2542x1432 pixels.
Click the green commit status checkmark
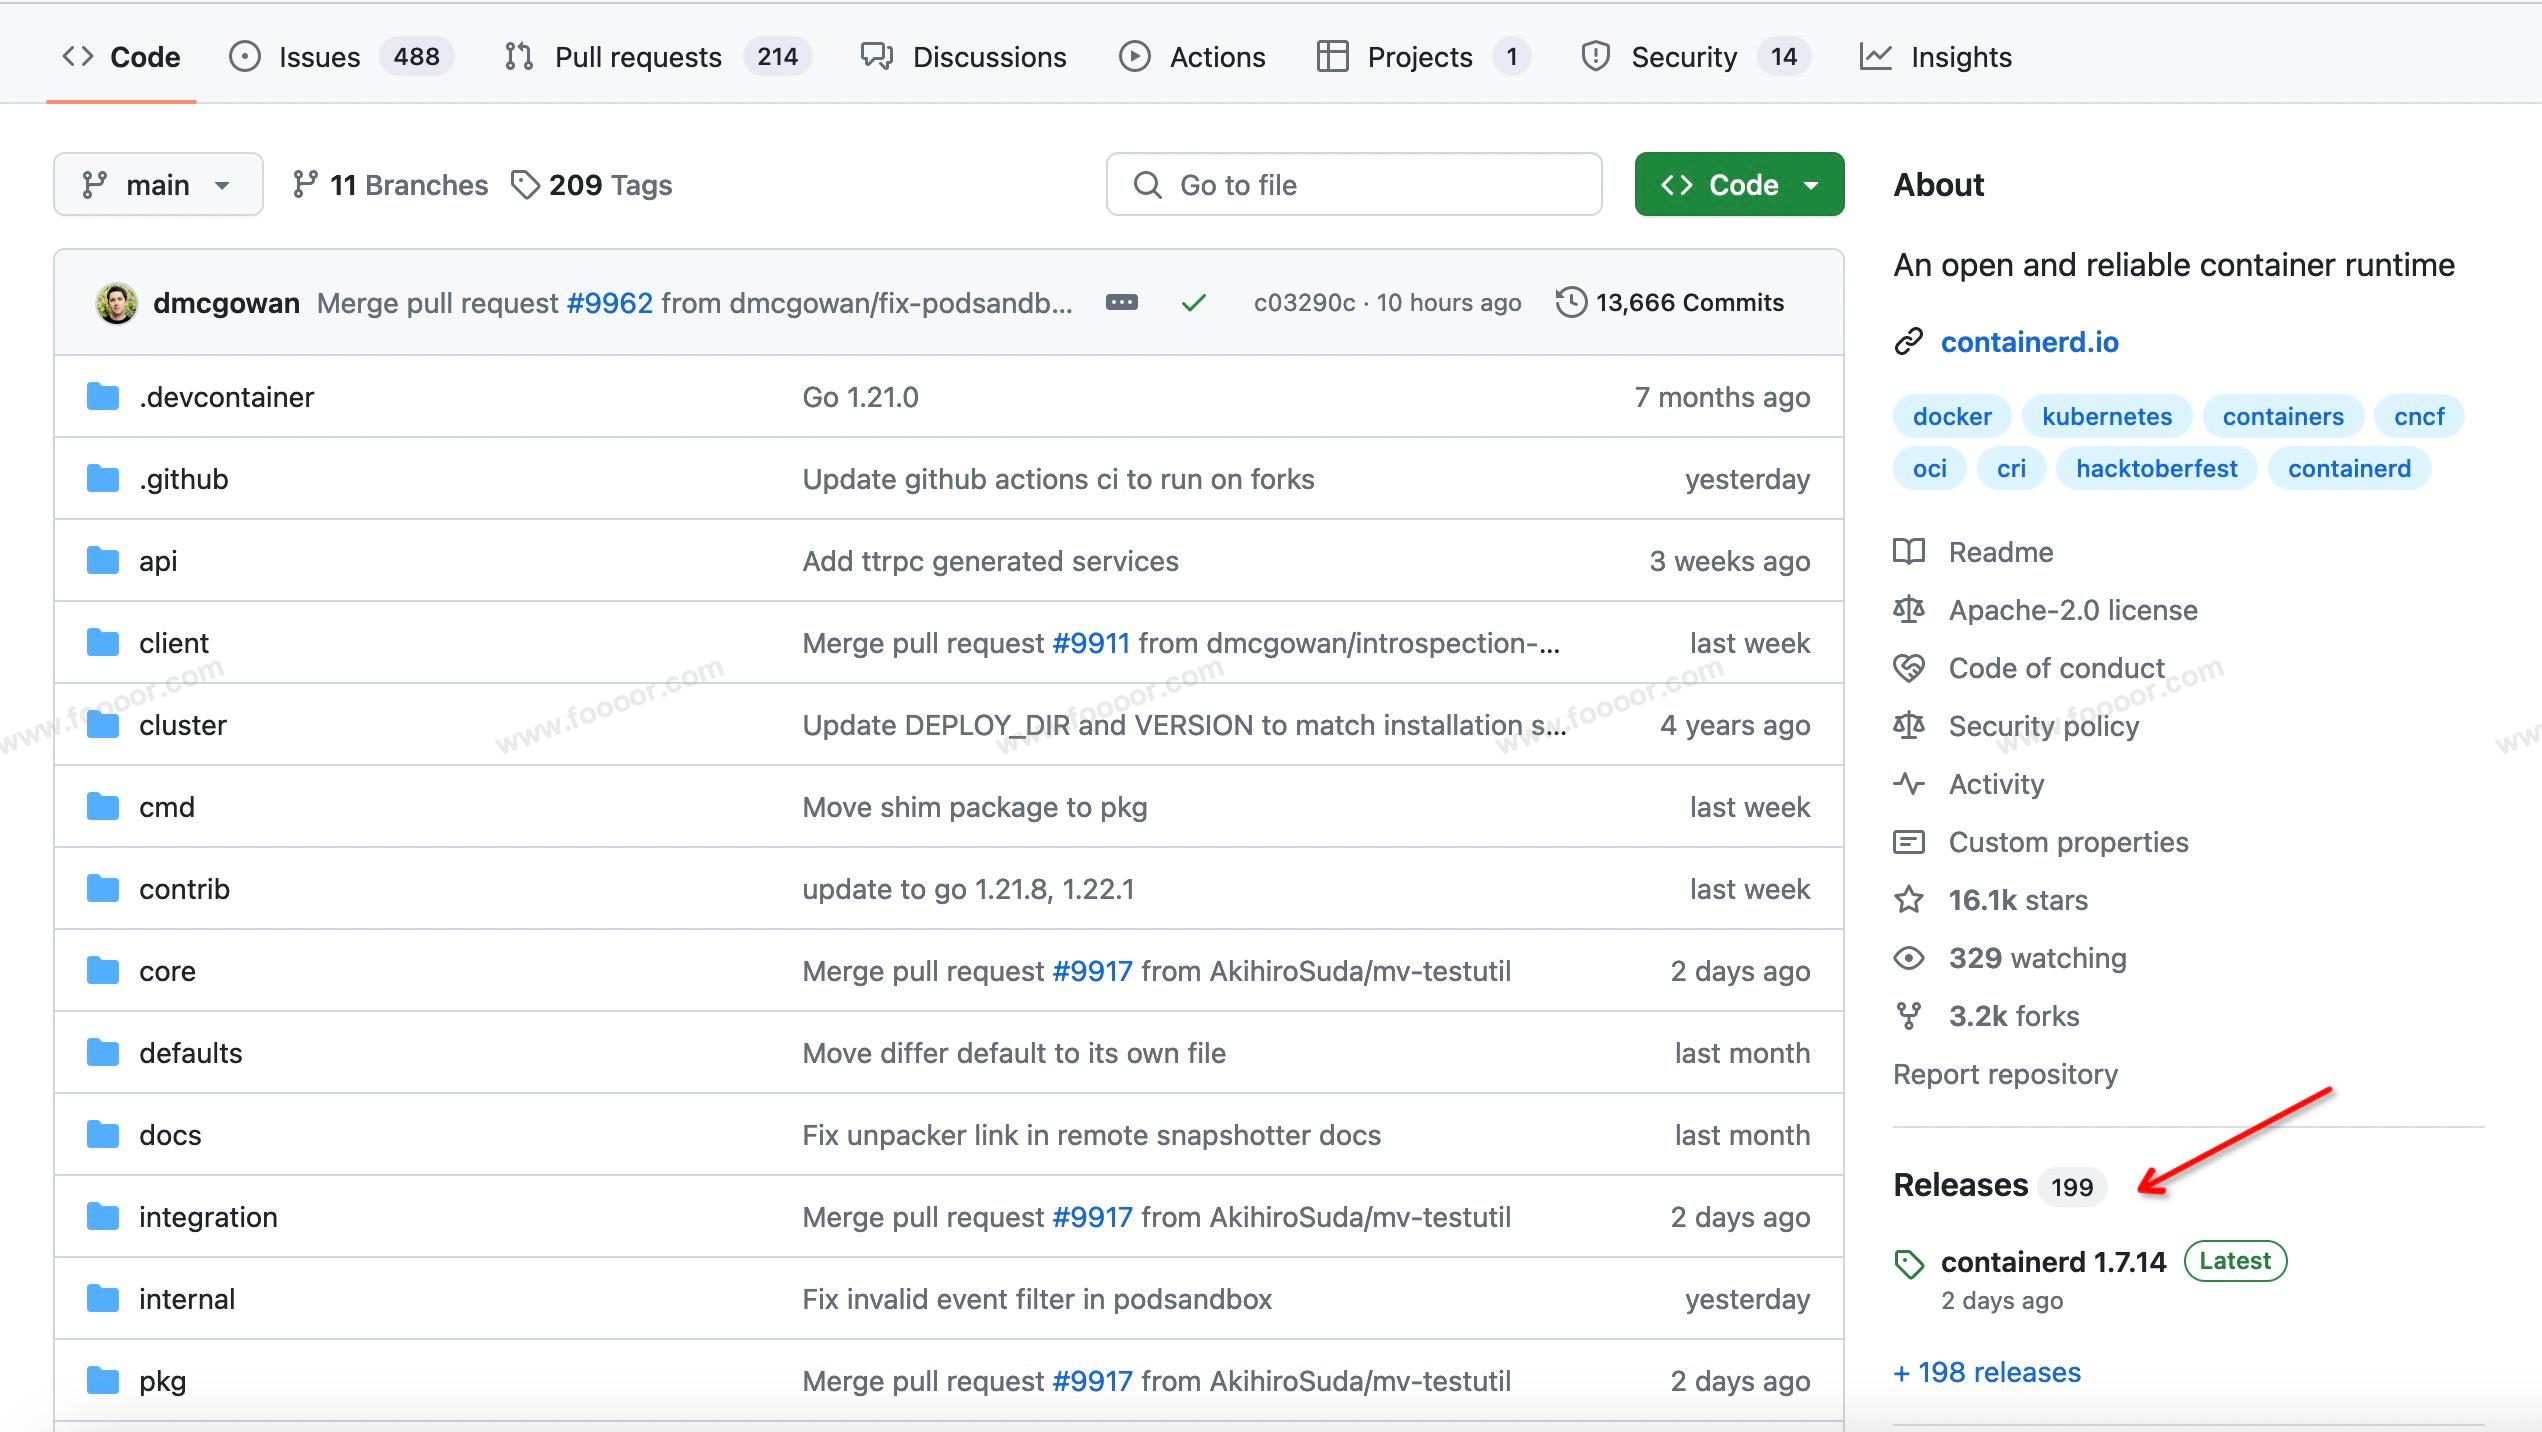click(1193, 303)
